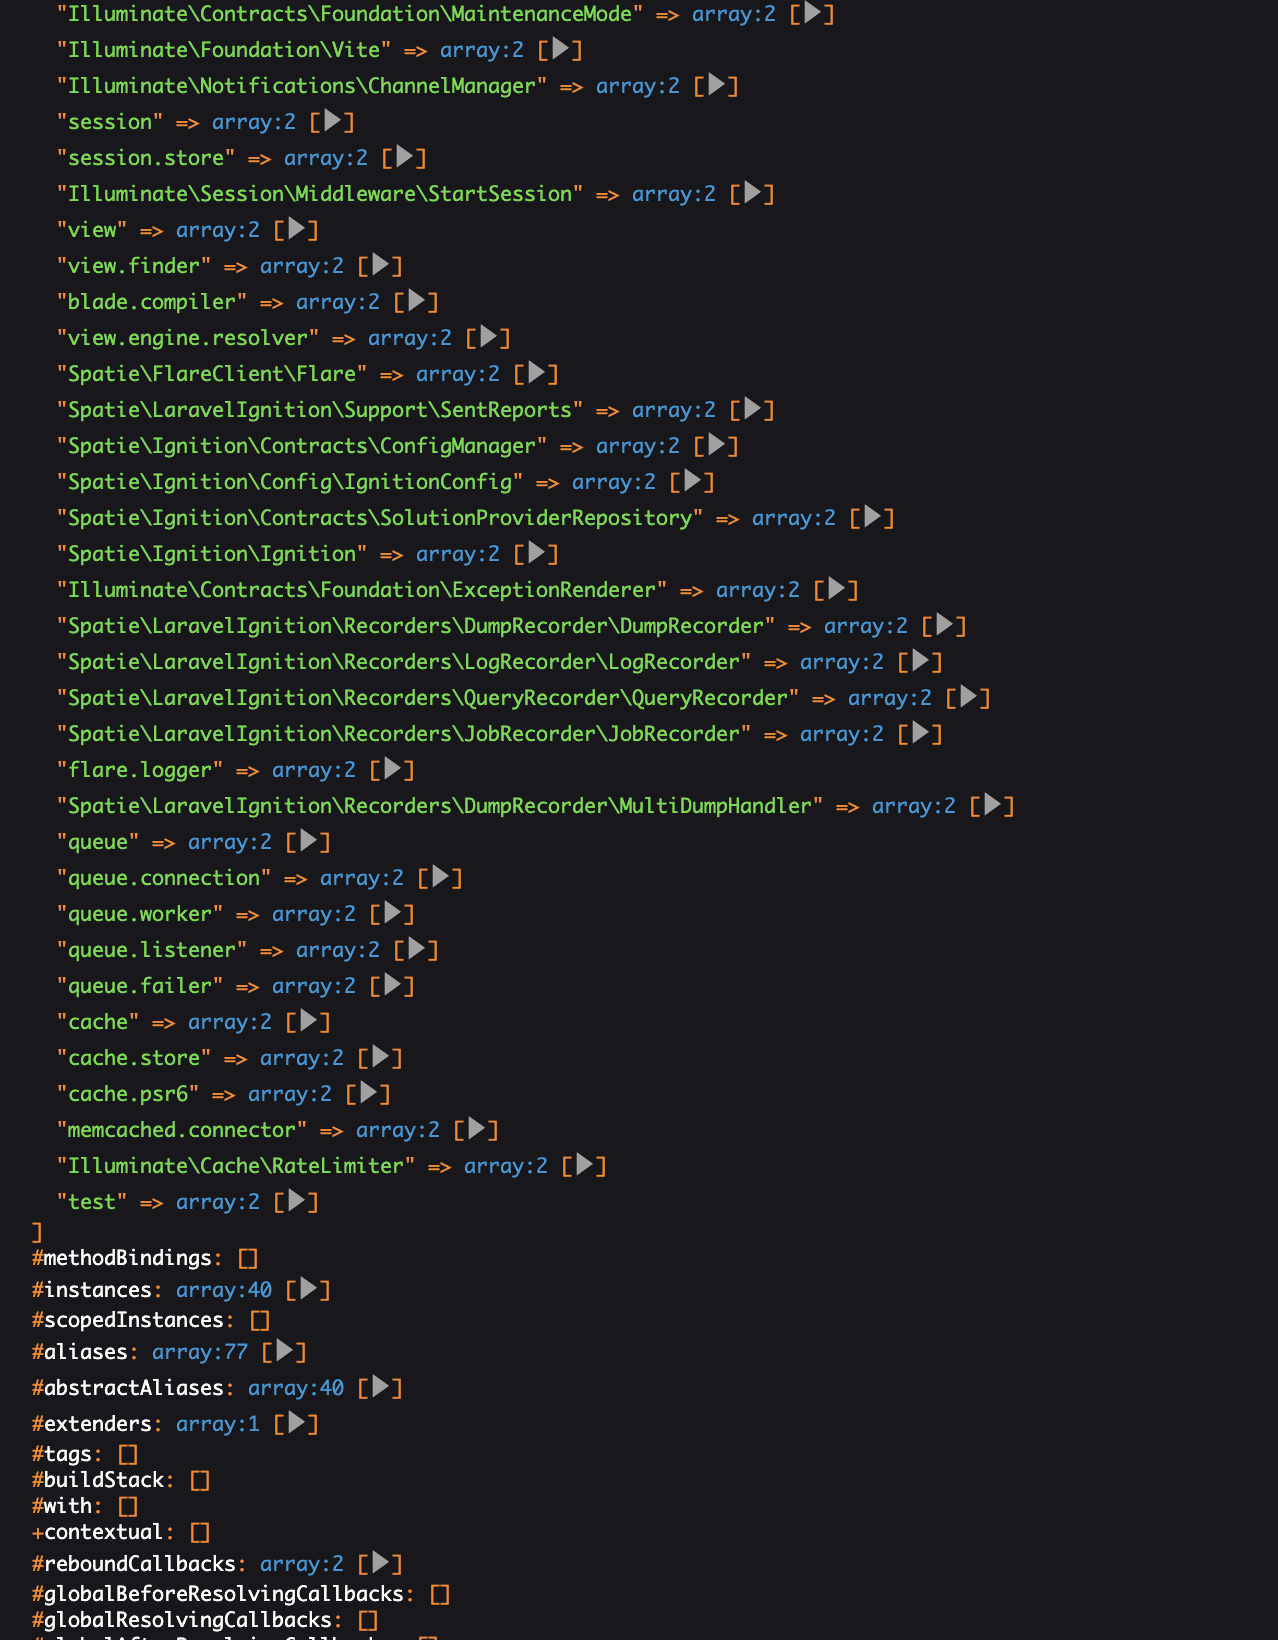Click the "Spatie\Ignition\Ignition" key string
The image size is (1278, 1640).
point(212,554)
